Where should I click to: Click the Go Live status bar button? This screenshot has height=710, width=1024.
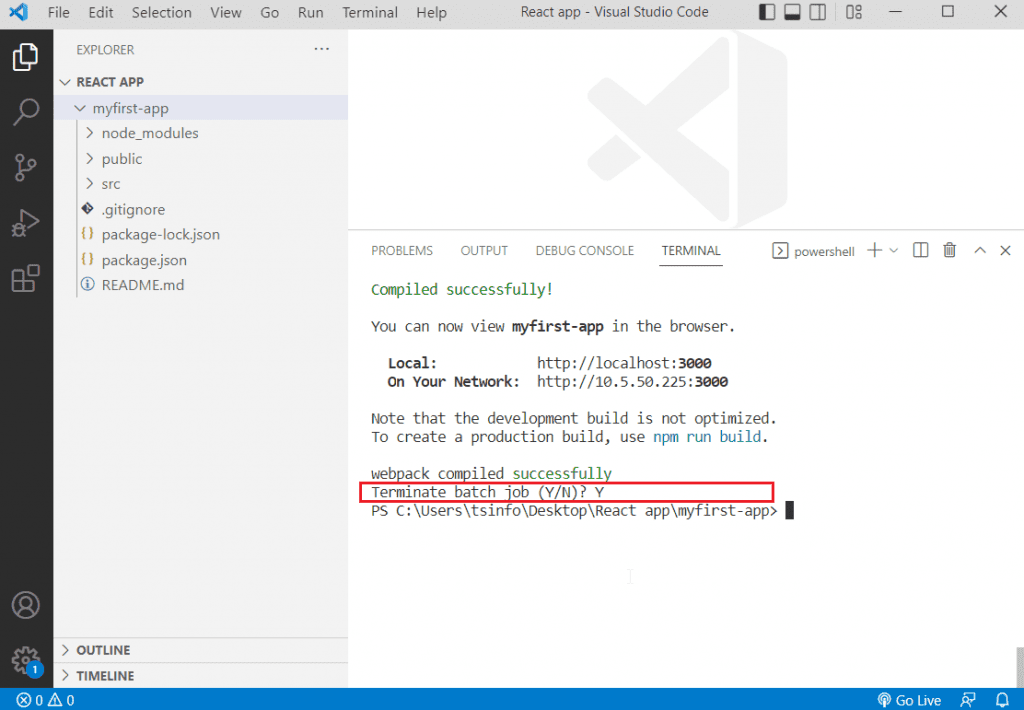point(909,700)
